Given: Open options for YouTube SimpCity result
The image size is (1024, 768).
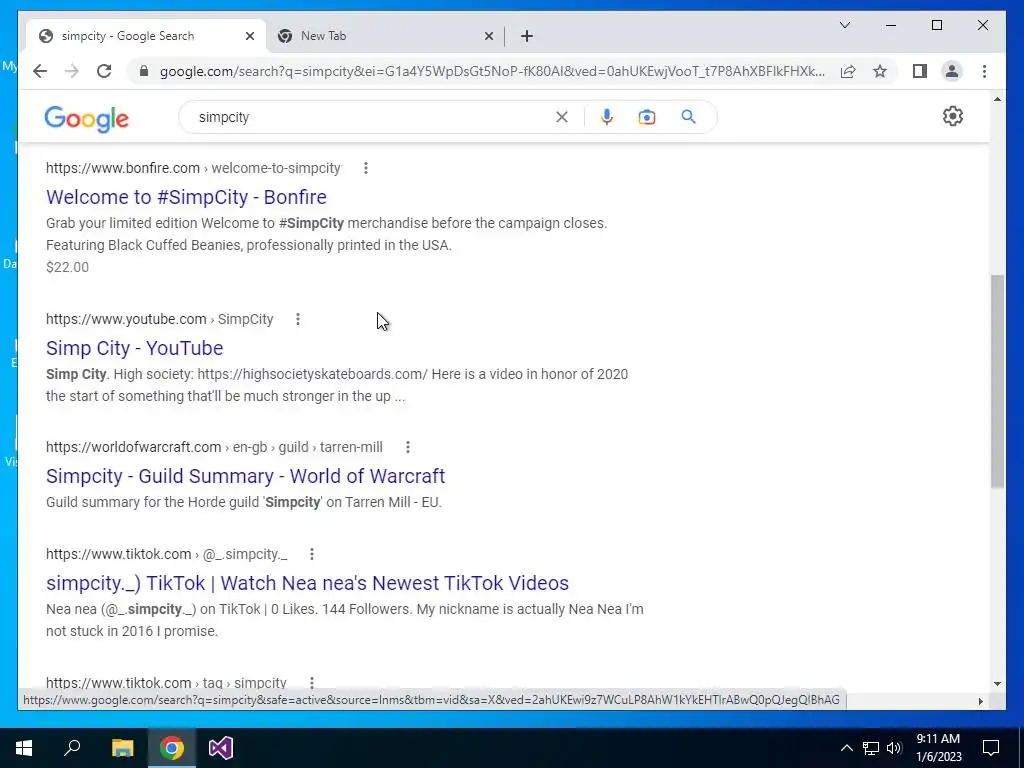Looking at the screenshot, I should coord(298,319).
